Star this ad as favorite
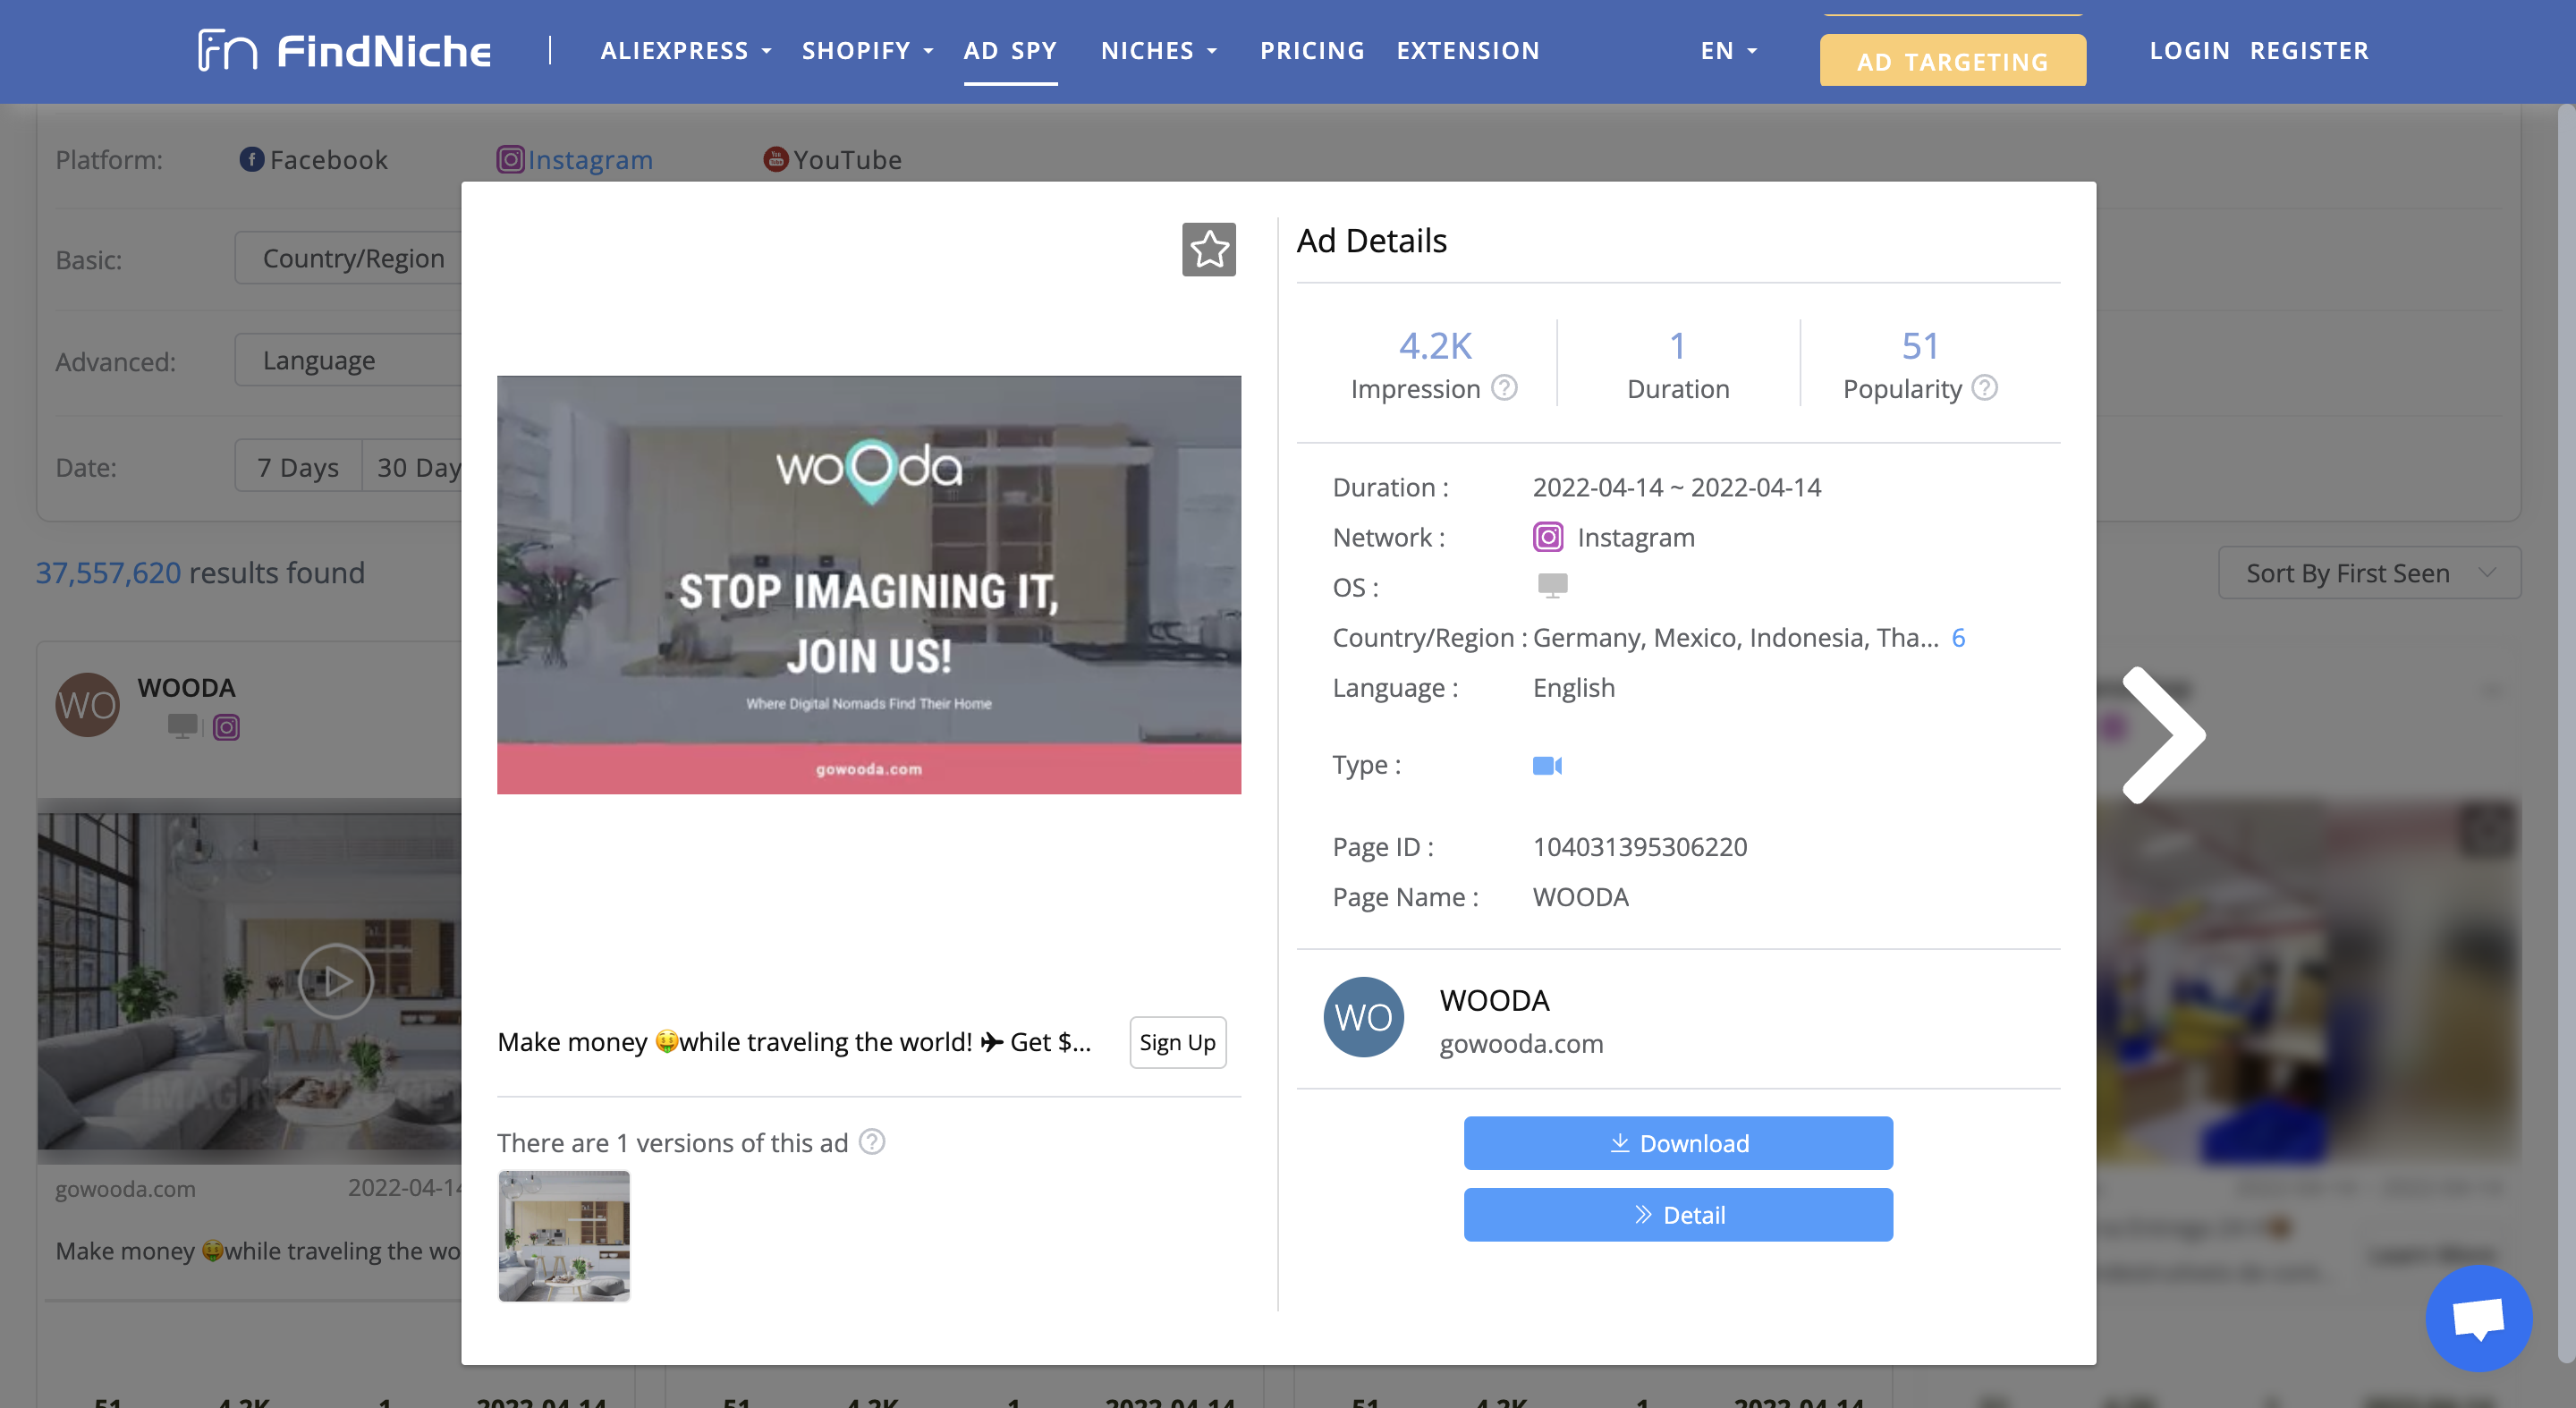Screen dimensions: 2576x1408 1208,249
